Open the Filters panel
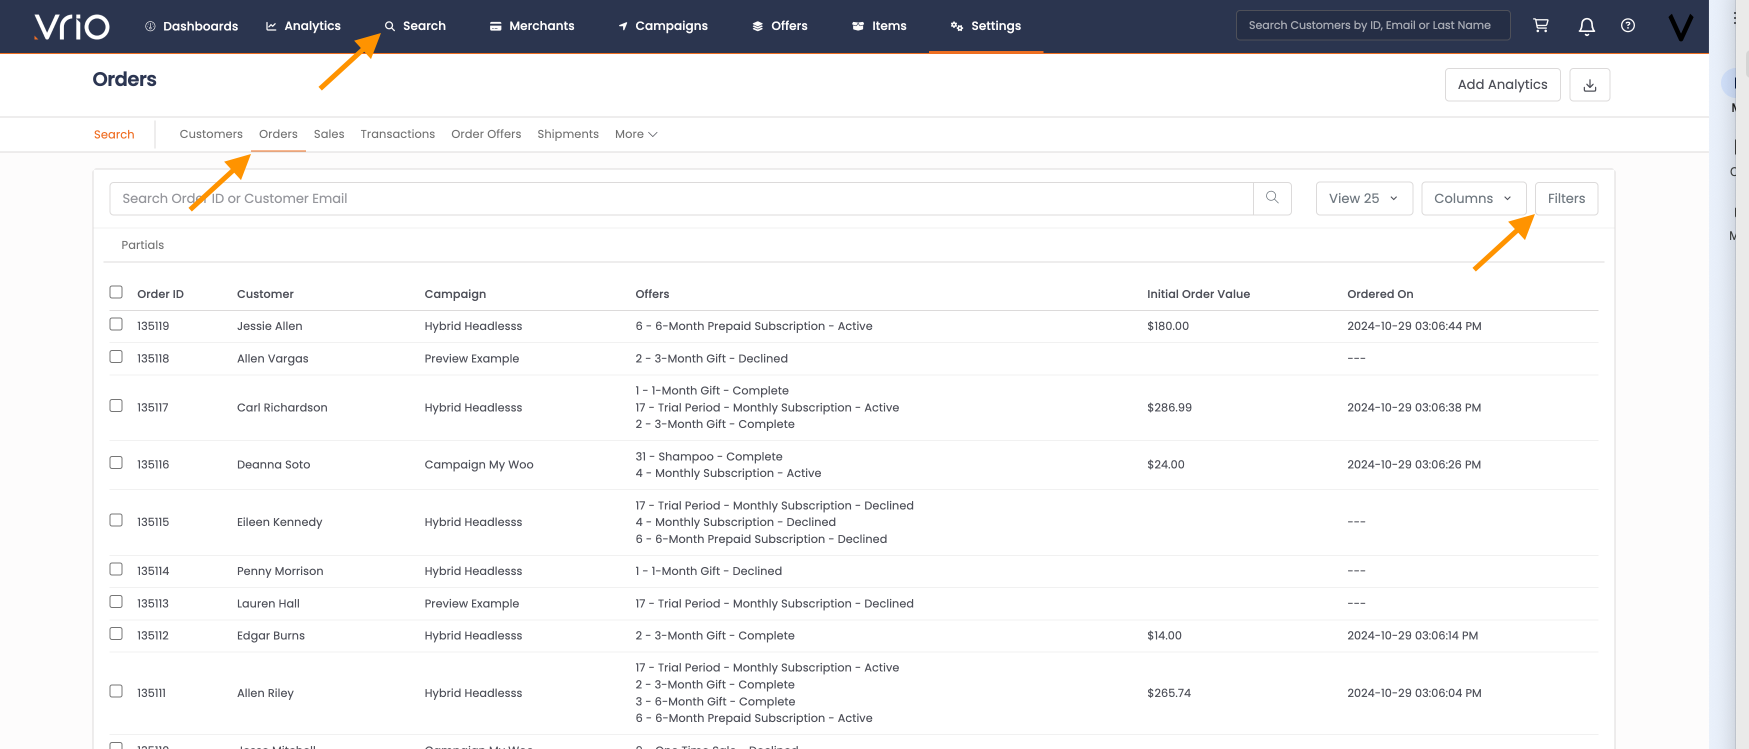Screen dimensions: 1749x749 pos(1566,198)
